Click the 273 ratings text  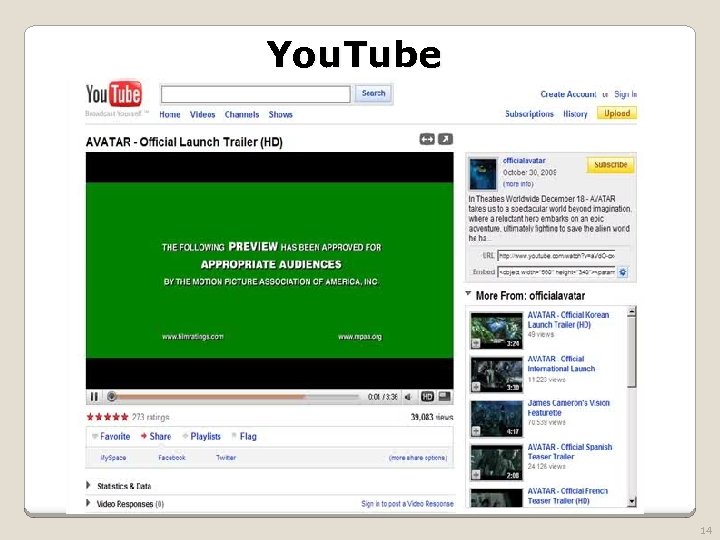(150, 417)
